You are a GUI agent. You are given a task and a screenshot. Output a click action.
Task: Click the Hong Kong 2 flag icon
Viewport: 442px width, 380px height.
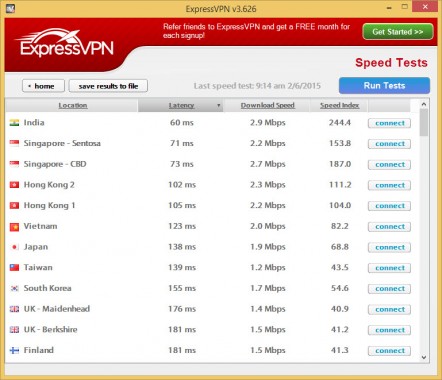[14, 185]
